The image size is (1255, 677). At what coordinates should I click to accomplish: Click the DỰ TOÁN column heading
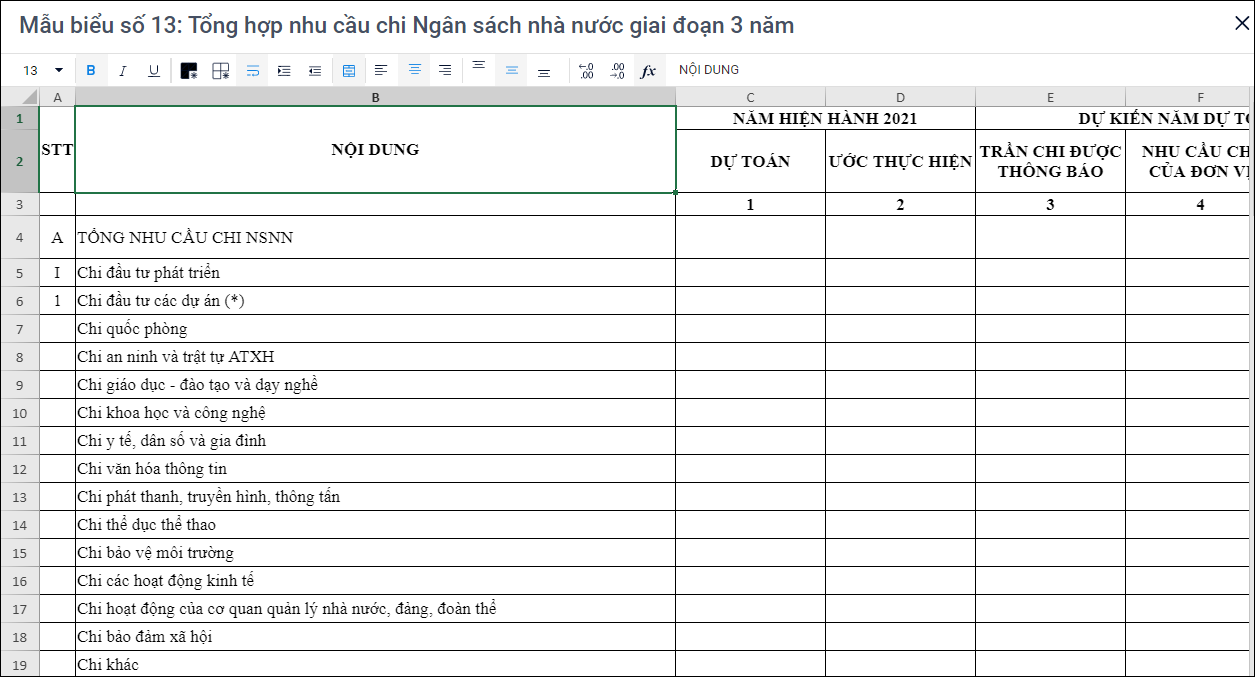point(751,161)
